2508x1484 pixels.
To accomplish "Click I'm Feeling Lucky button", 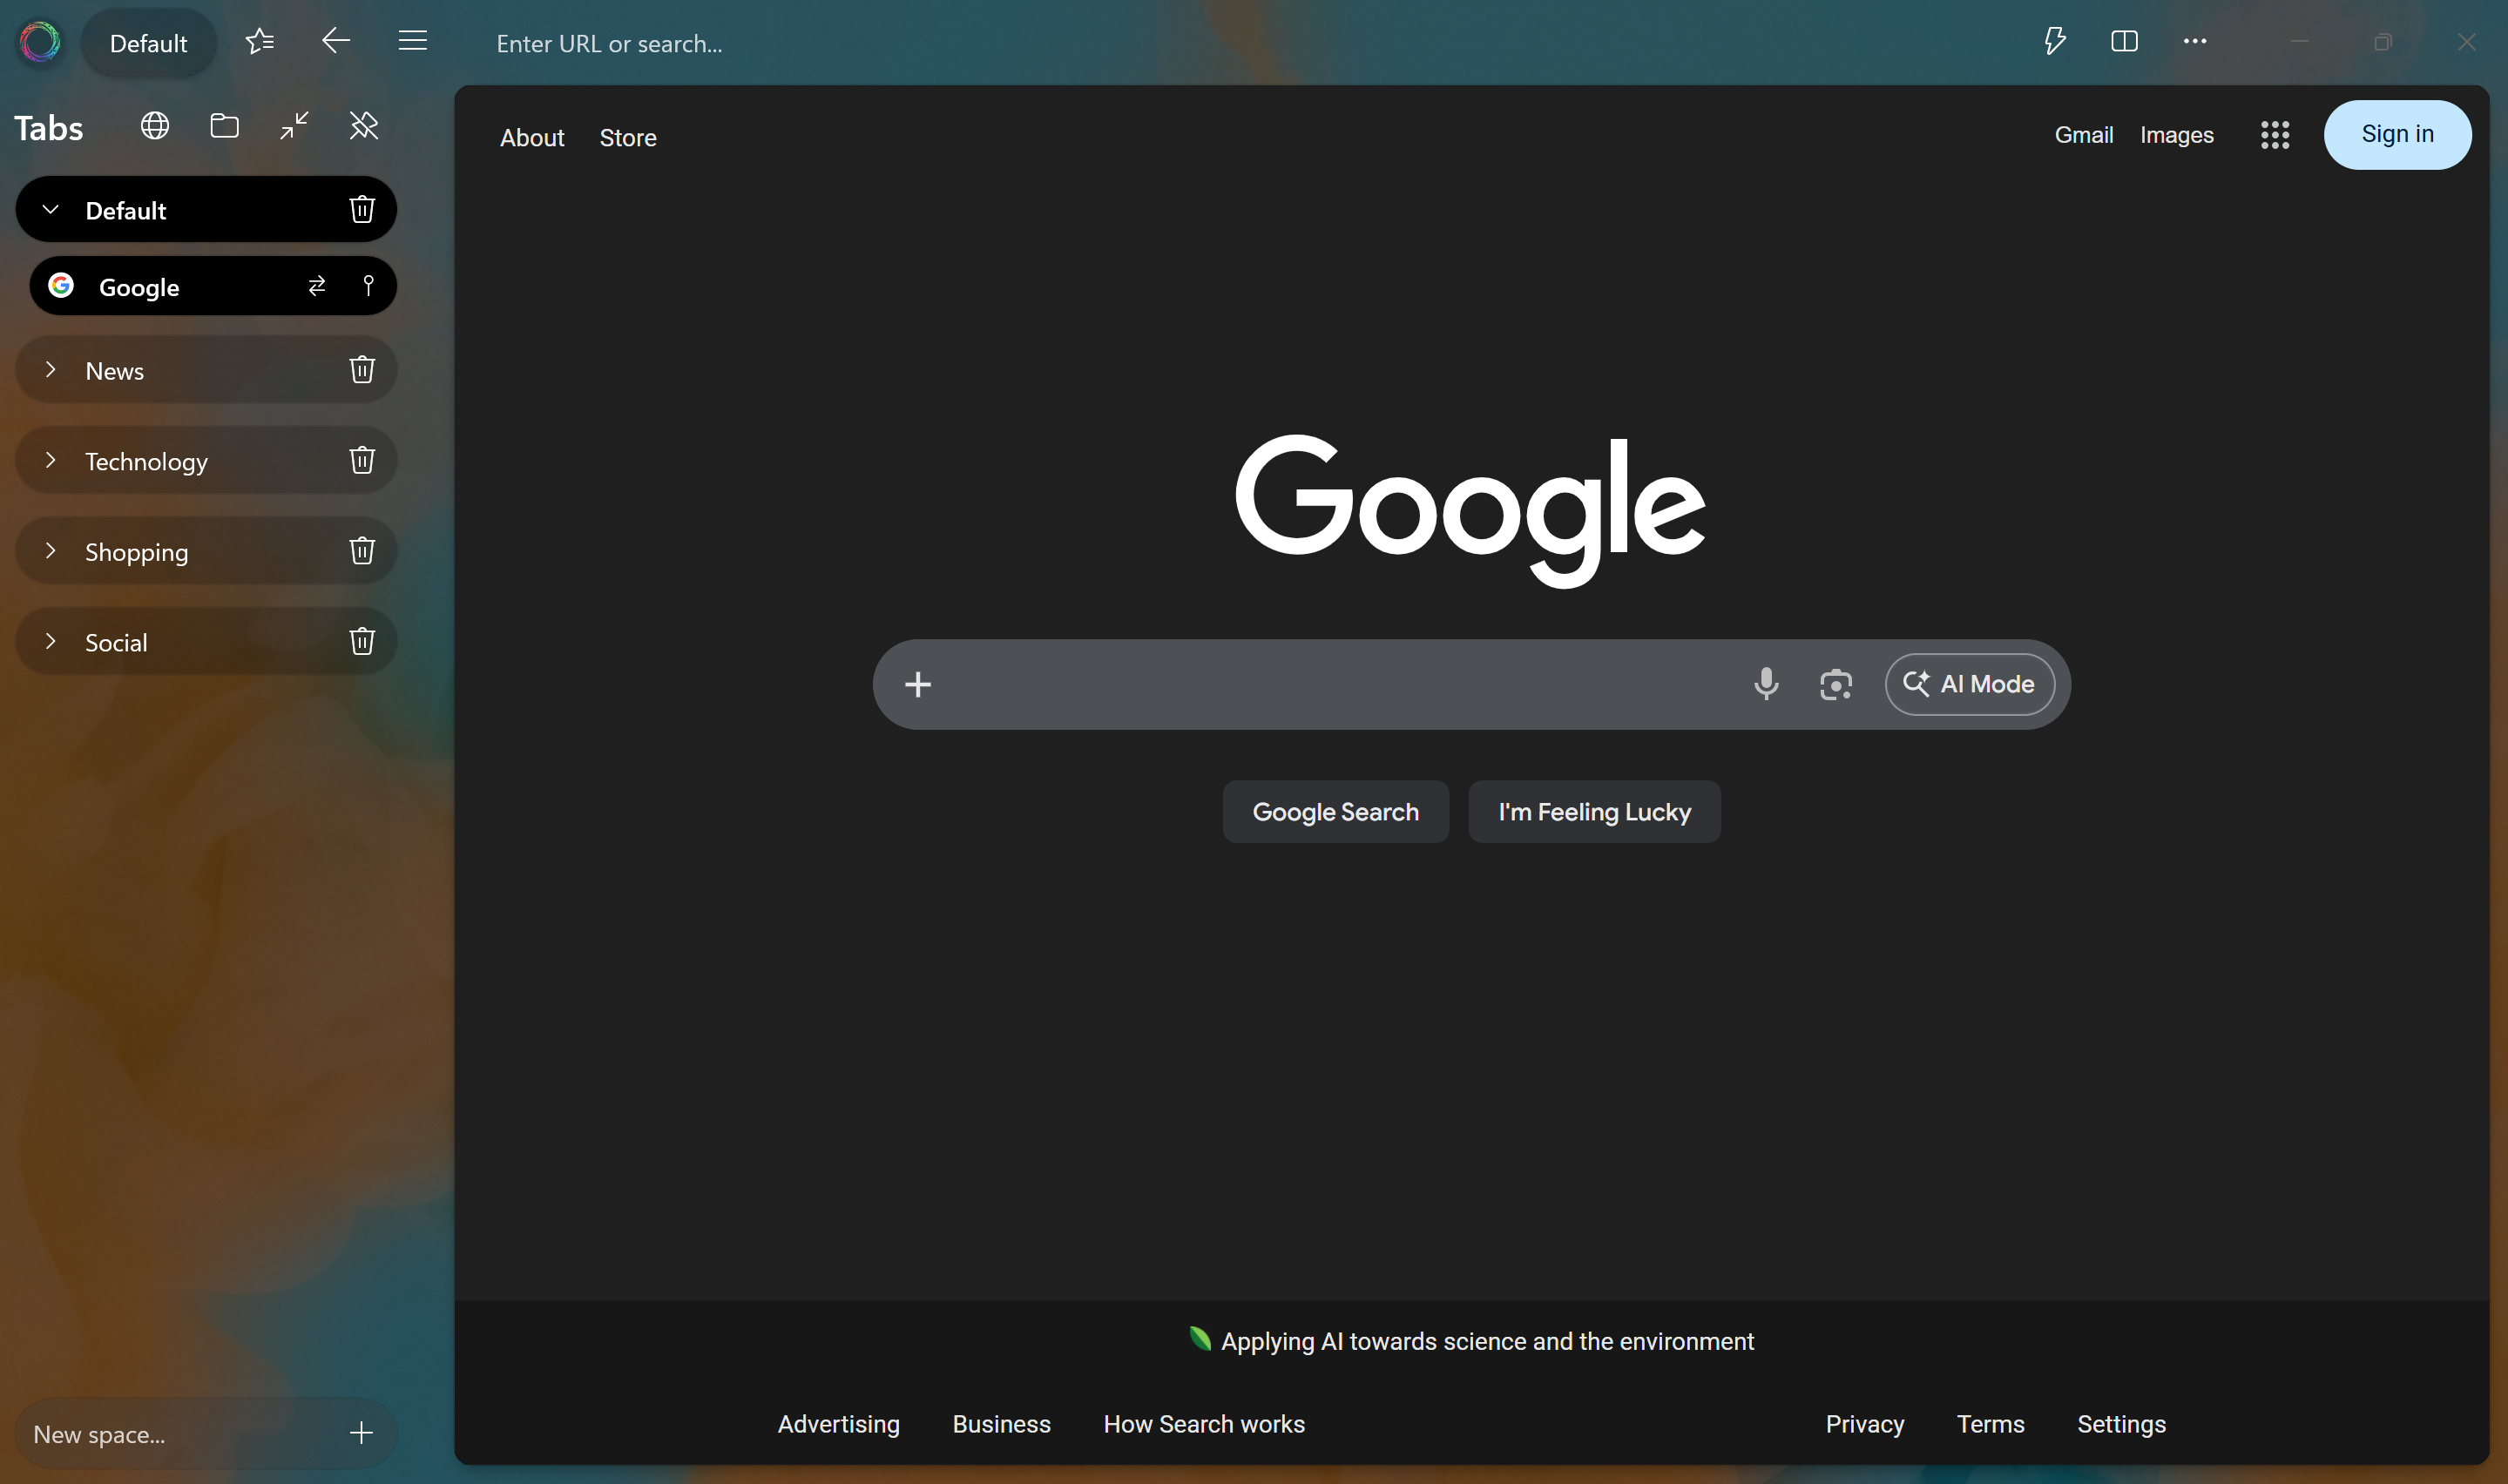I will (1595, 812).
